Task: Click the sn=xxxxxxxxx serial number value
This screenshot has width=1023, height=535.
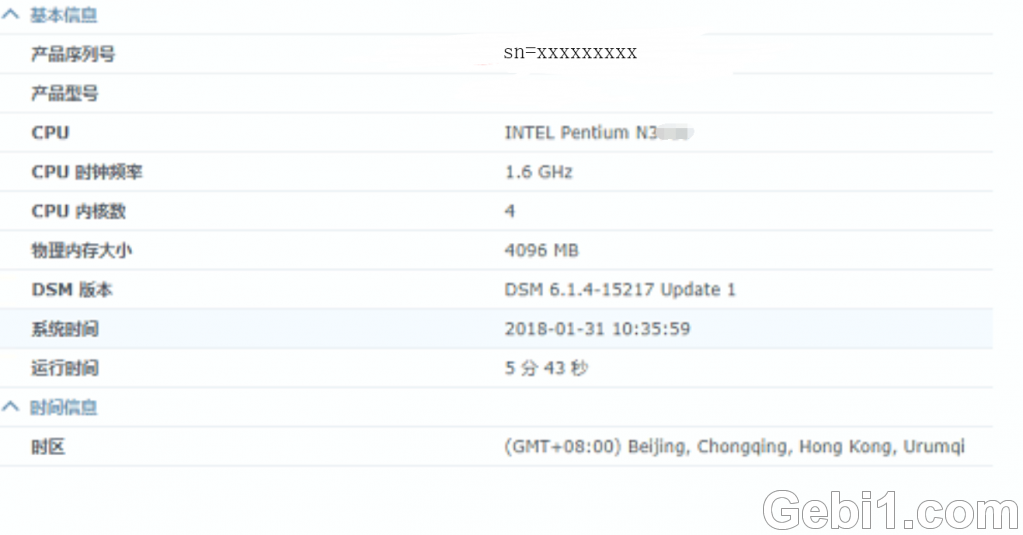Action: (570, 52)
